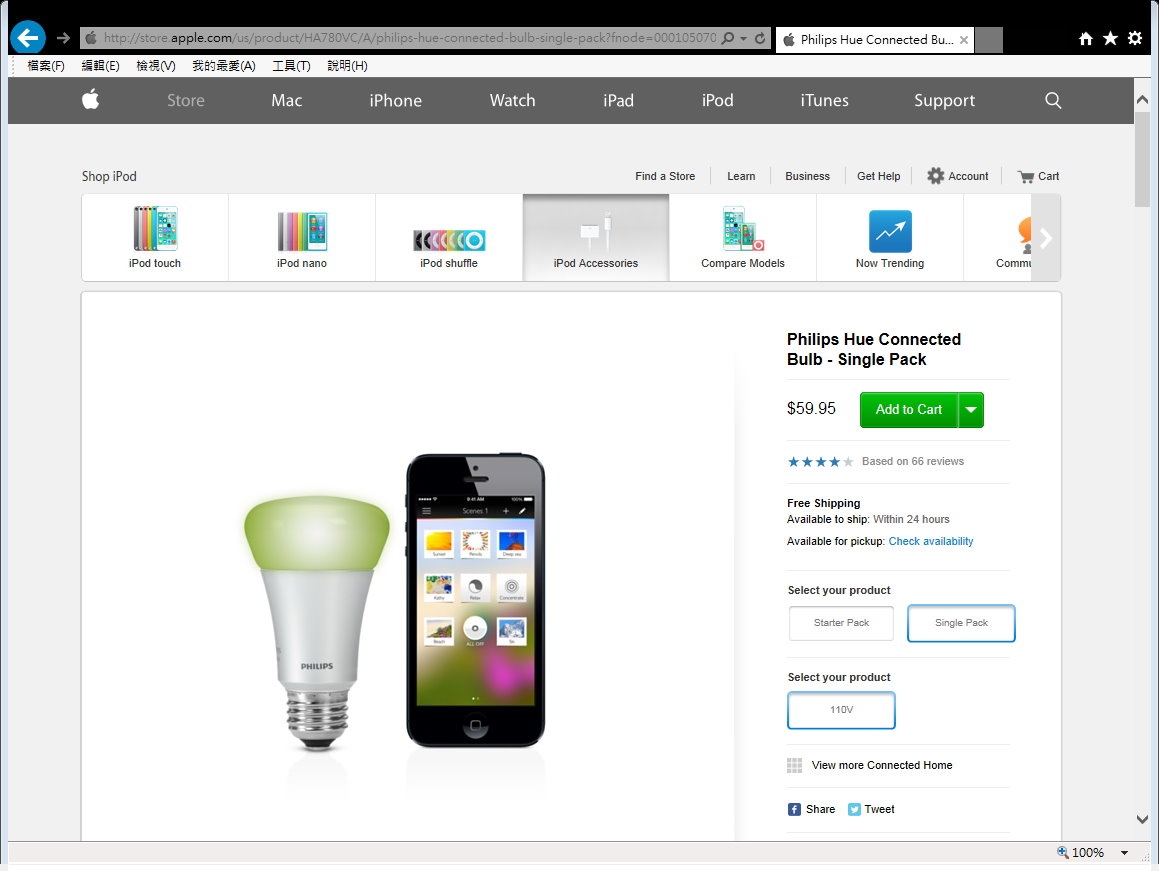Screen dimensions: 1159x871
Task: Click View more Connected Home grid icon
Action: [x=795, y=765]
